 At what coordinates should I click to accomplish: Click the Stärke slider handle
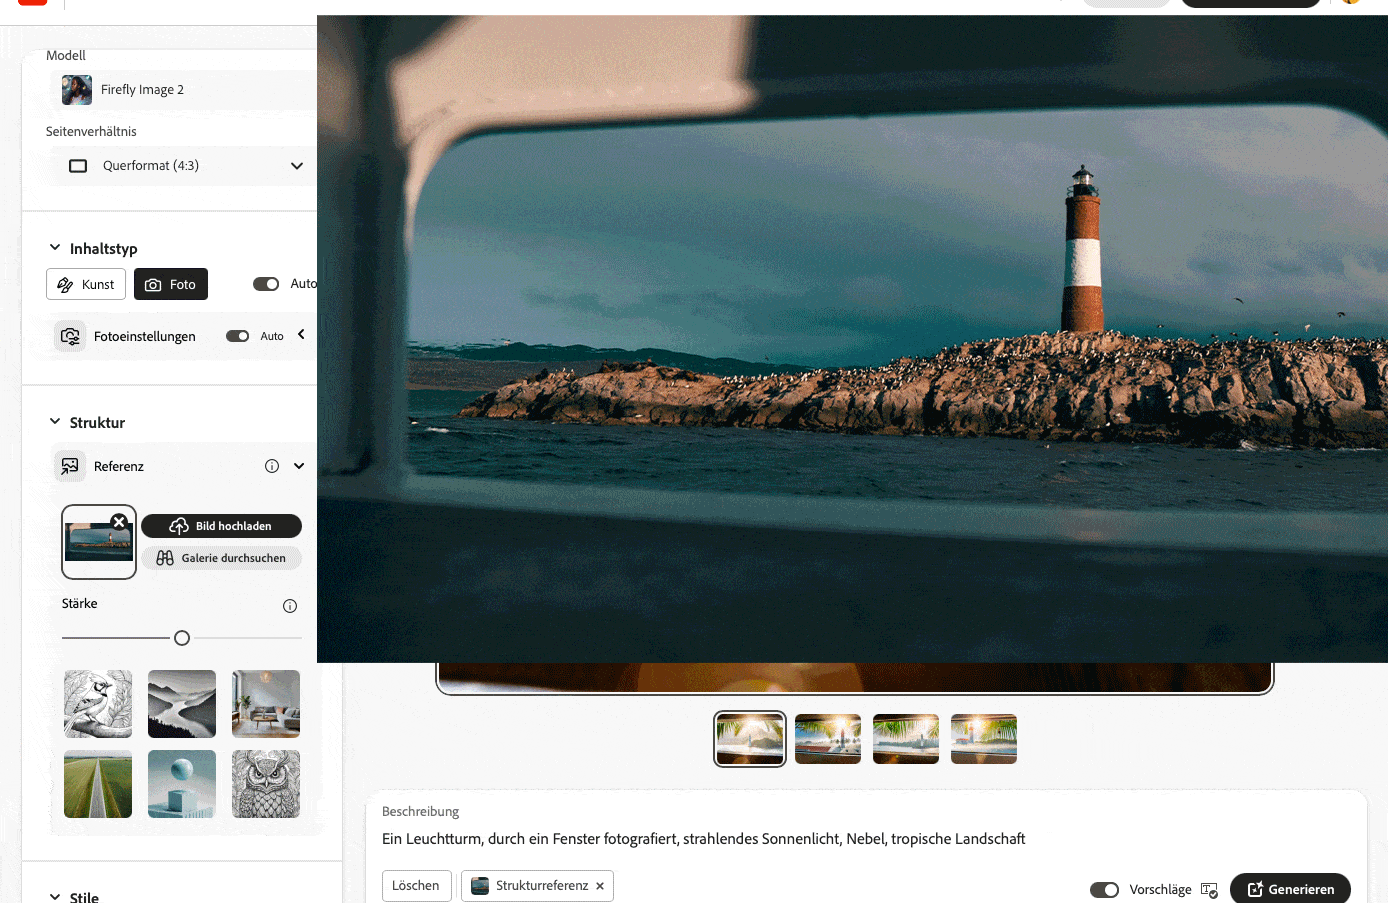click(x=182, y=638)
